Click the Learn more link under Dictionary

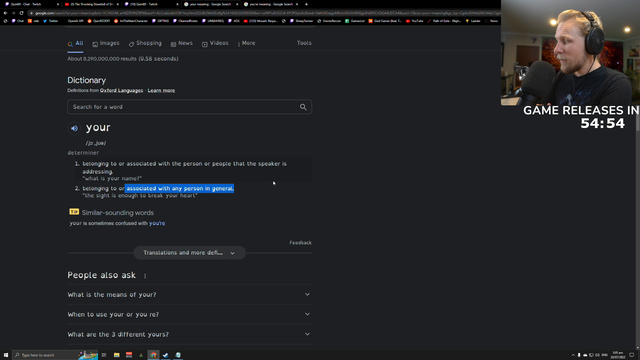[161, 91]
